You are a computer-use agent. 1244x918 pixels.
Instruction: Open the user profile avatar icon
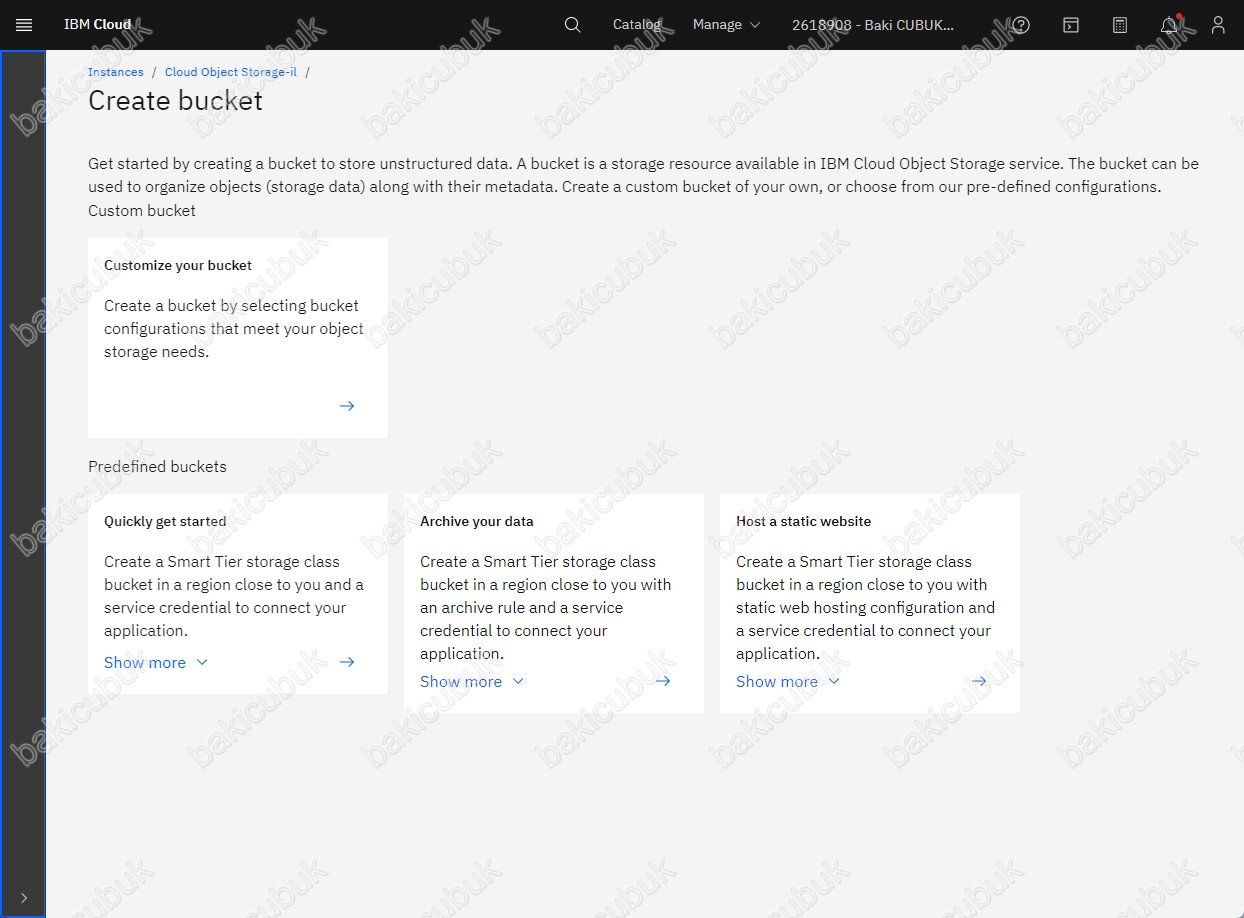(x=1218, y=25)
